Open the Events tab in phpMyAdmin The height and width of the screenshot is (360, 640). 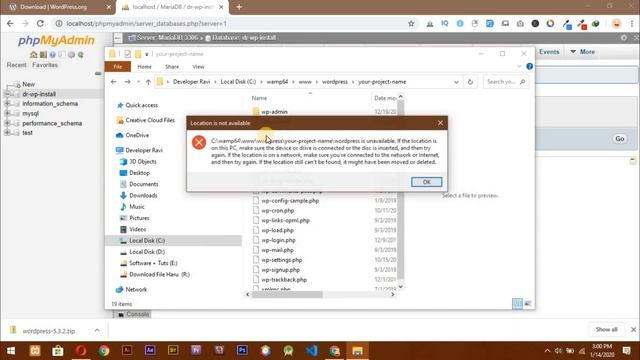click(549, 52)
